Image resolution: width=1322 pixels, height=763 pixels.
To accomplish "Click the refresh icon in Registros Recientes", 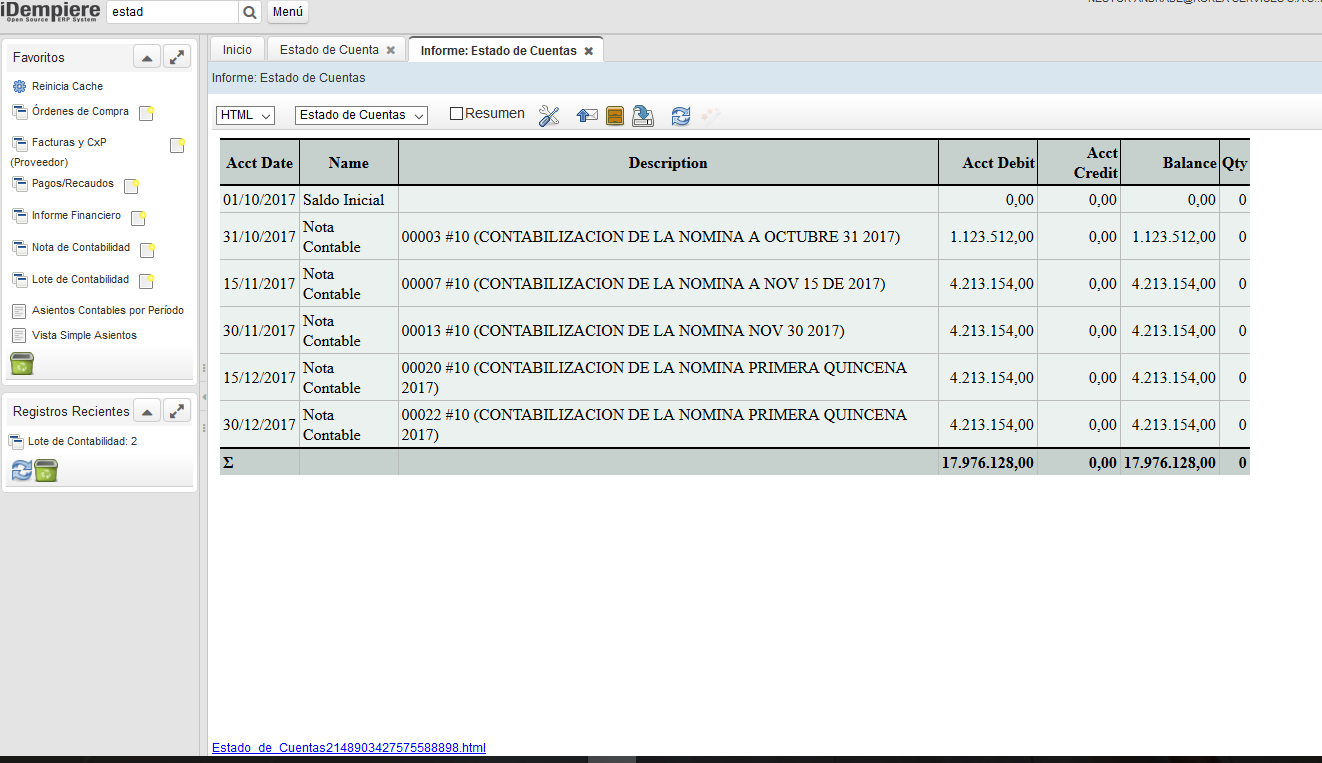I will (x=21, y=471).
